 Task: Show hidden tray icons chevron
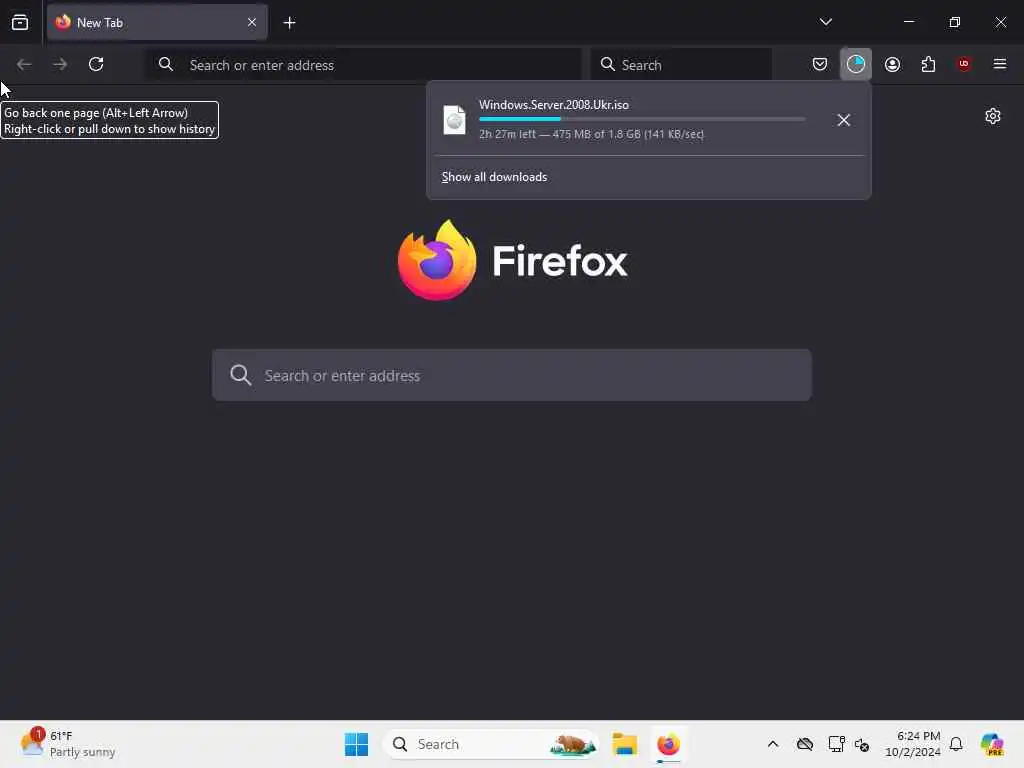[x=773, y=744]
